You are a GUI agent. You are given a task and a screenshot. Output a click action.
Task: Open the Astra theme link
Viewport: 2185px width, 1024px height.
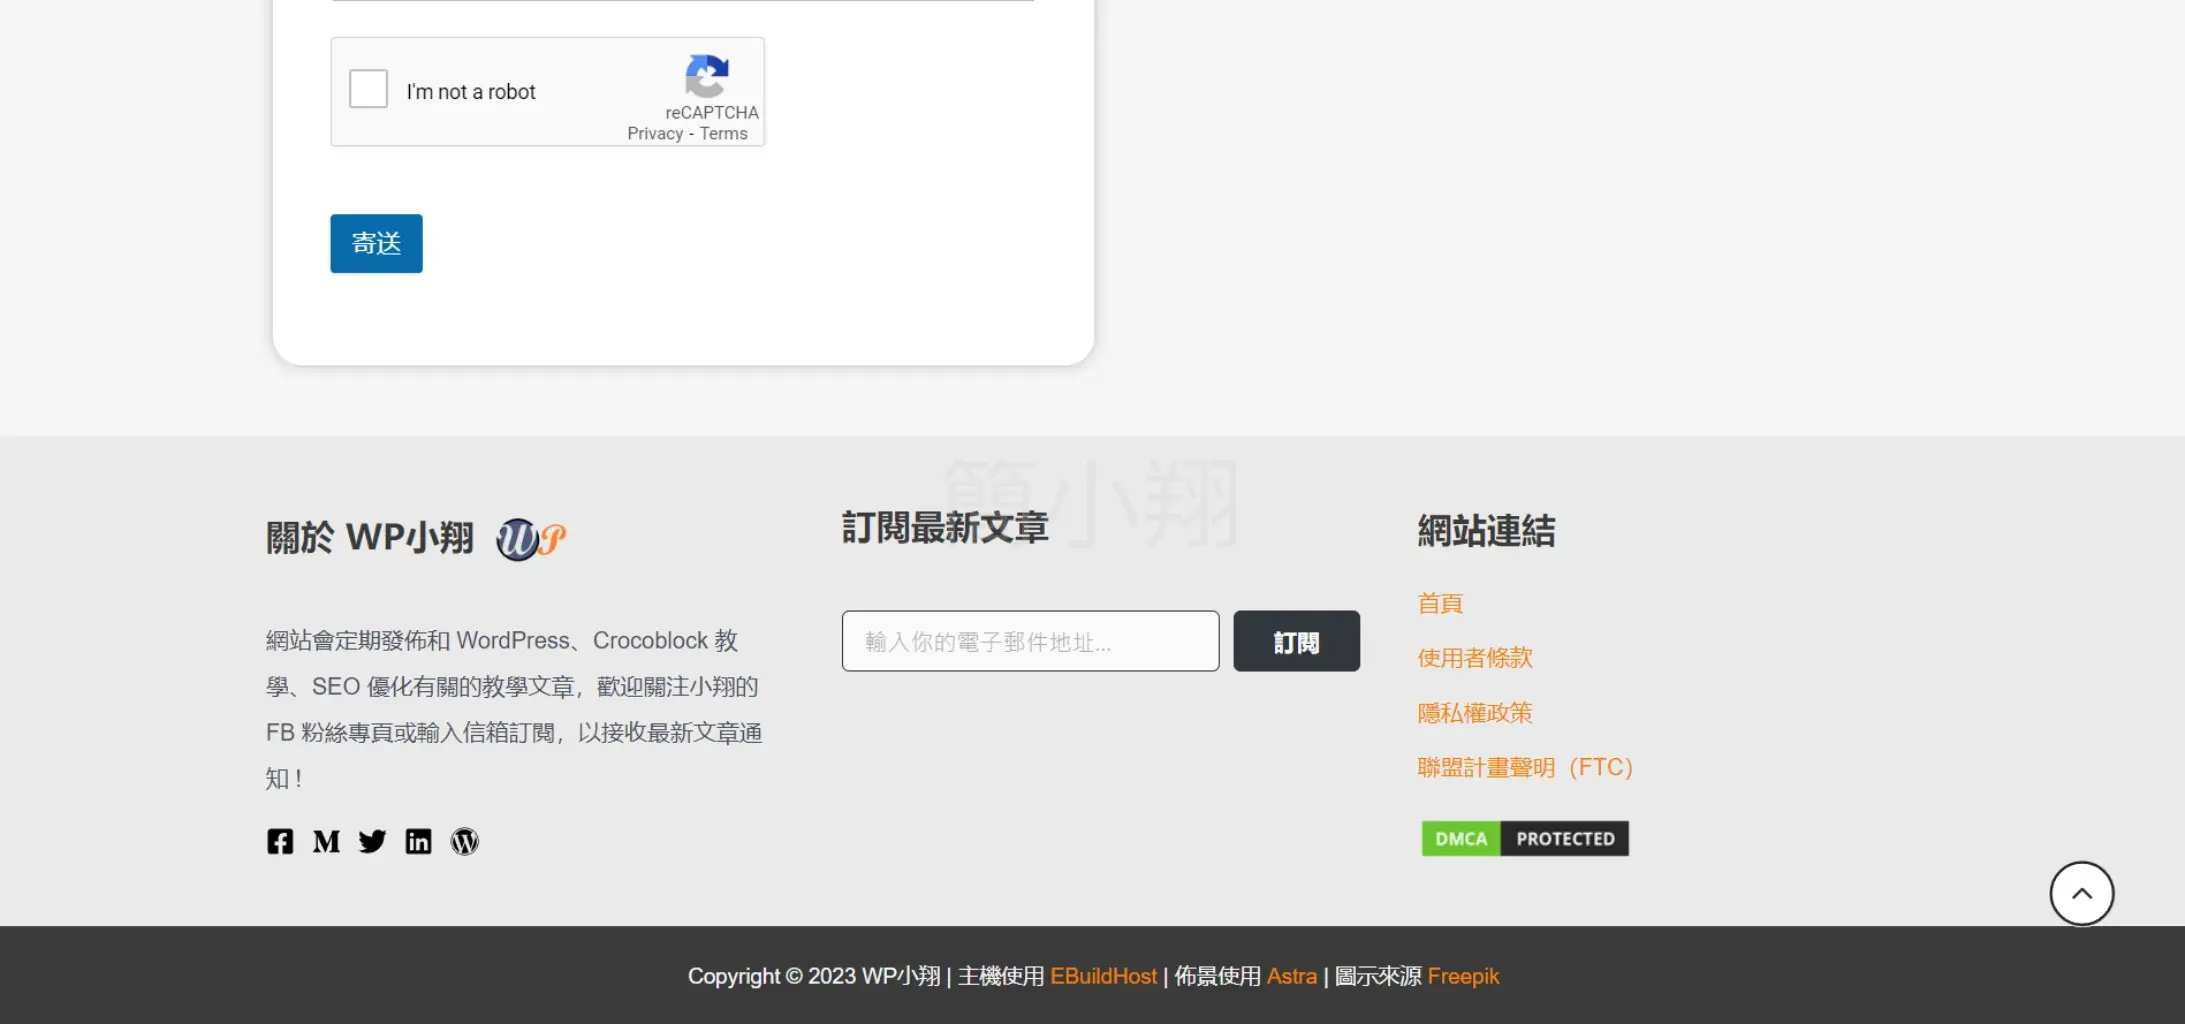point(1291,976)
